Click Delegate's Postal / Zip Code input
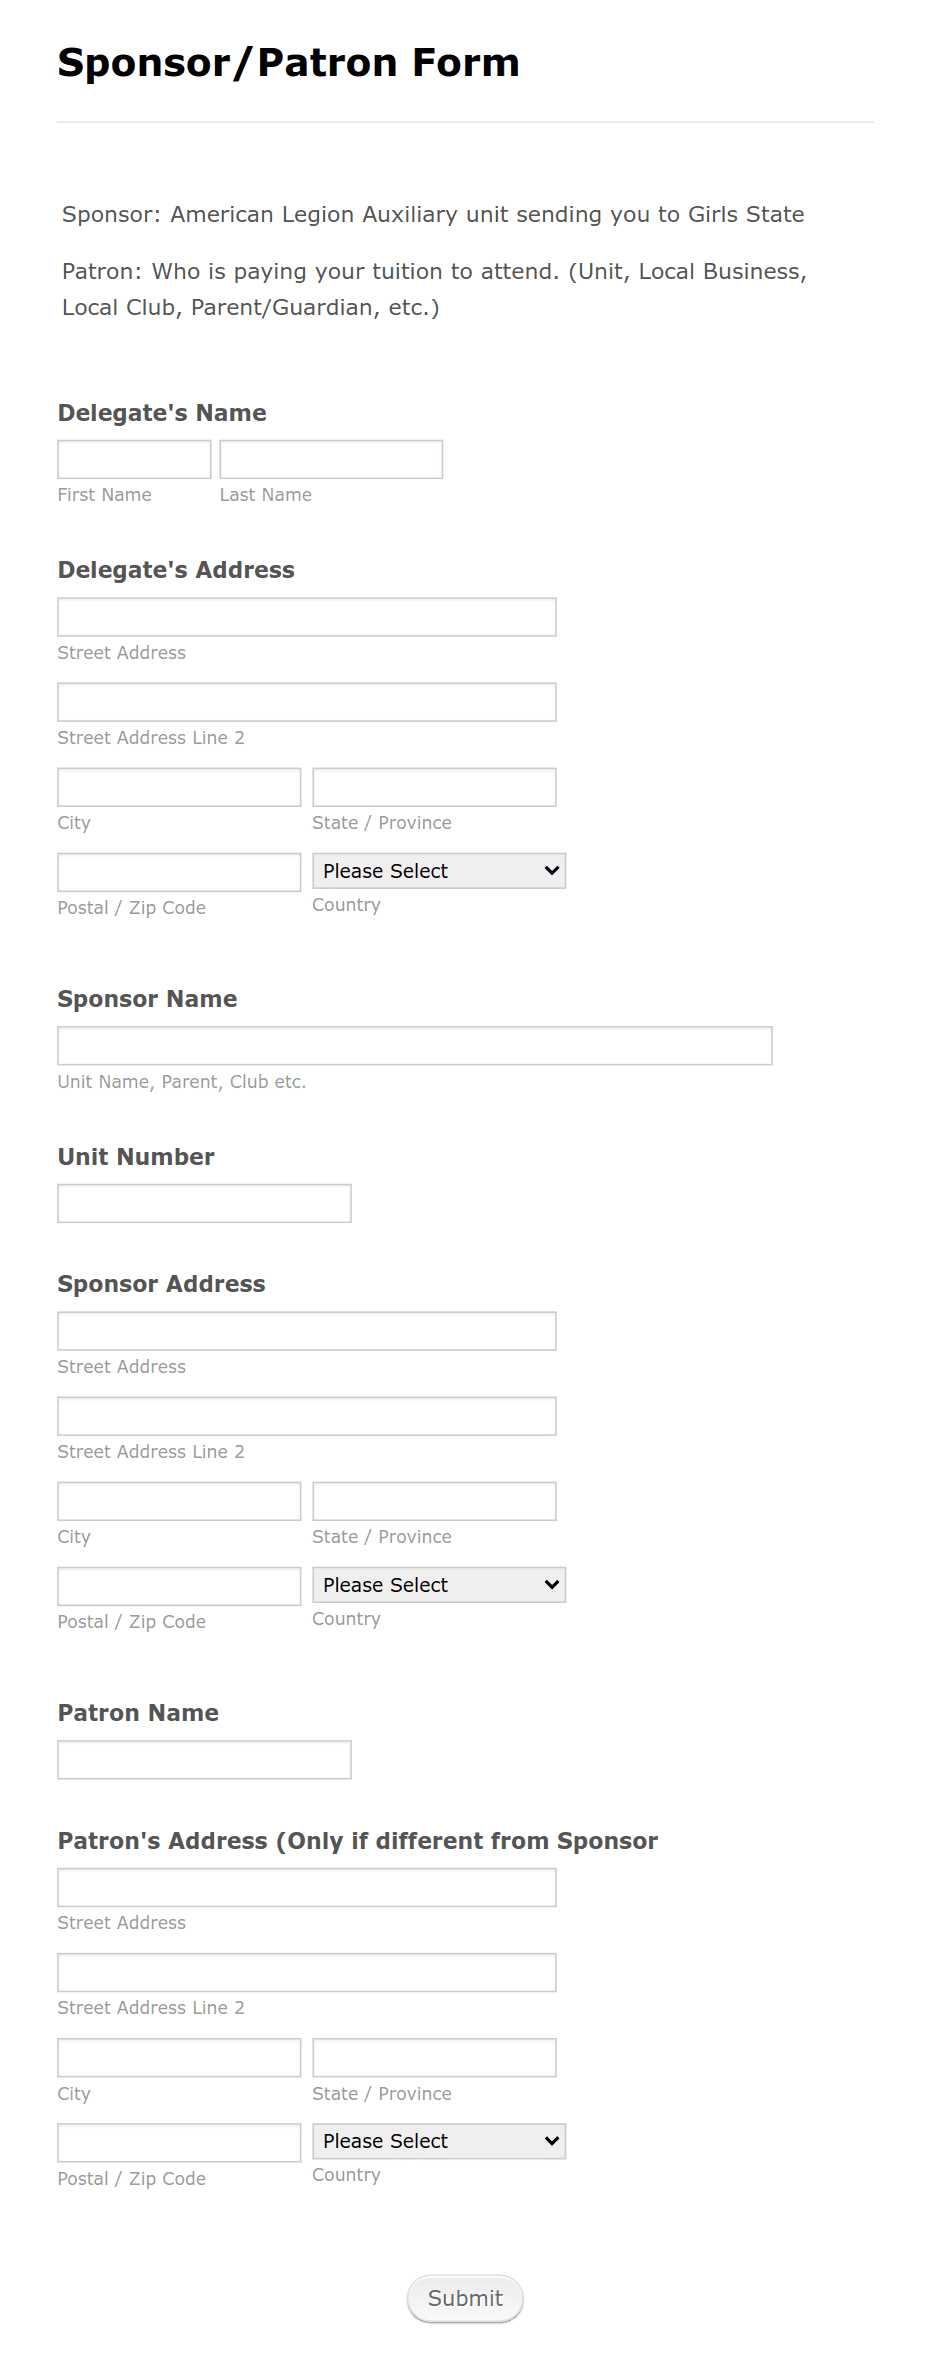Image resolution: width=930 pixels, height=2360 pixels. tap(179, 872)
